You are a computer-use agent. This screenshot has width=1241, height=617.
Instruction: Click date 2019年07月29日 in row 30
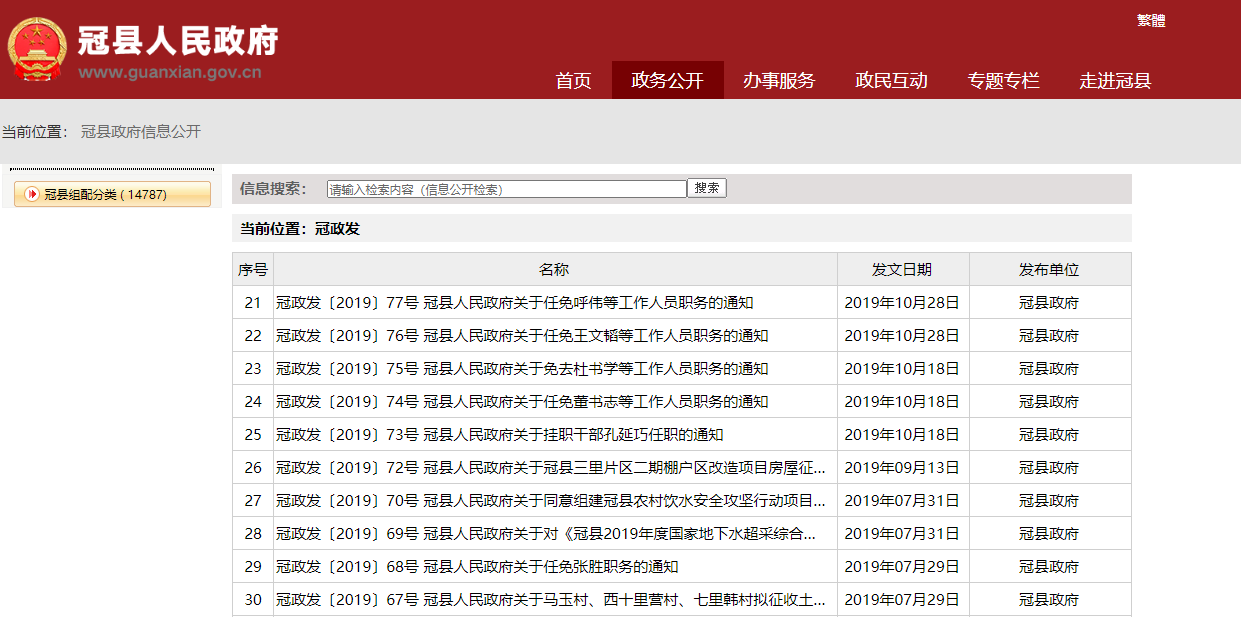coord(902,599)
